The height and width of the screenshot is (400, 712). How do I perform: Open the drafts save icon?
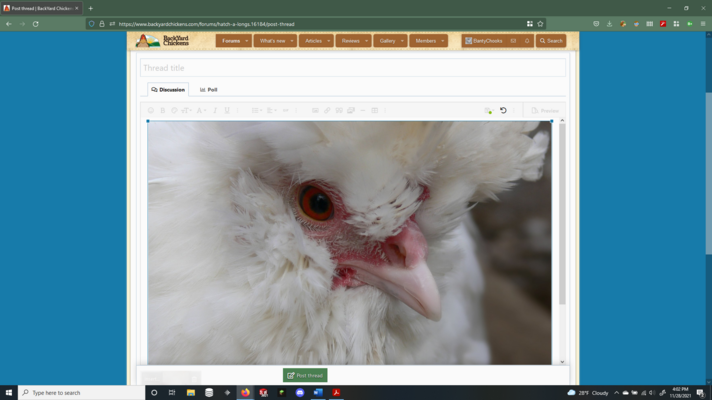[x=488, y=110]
